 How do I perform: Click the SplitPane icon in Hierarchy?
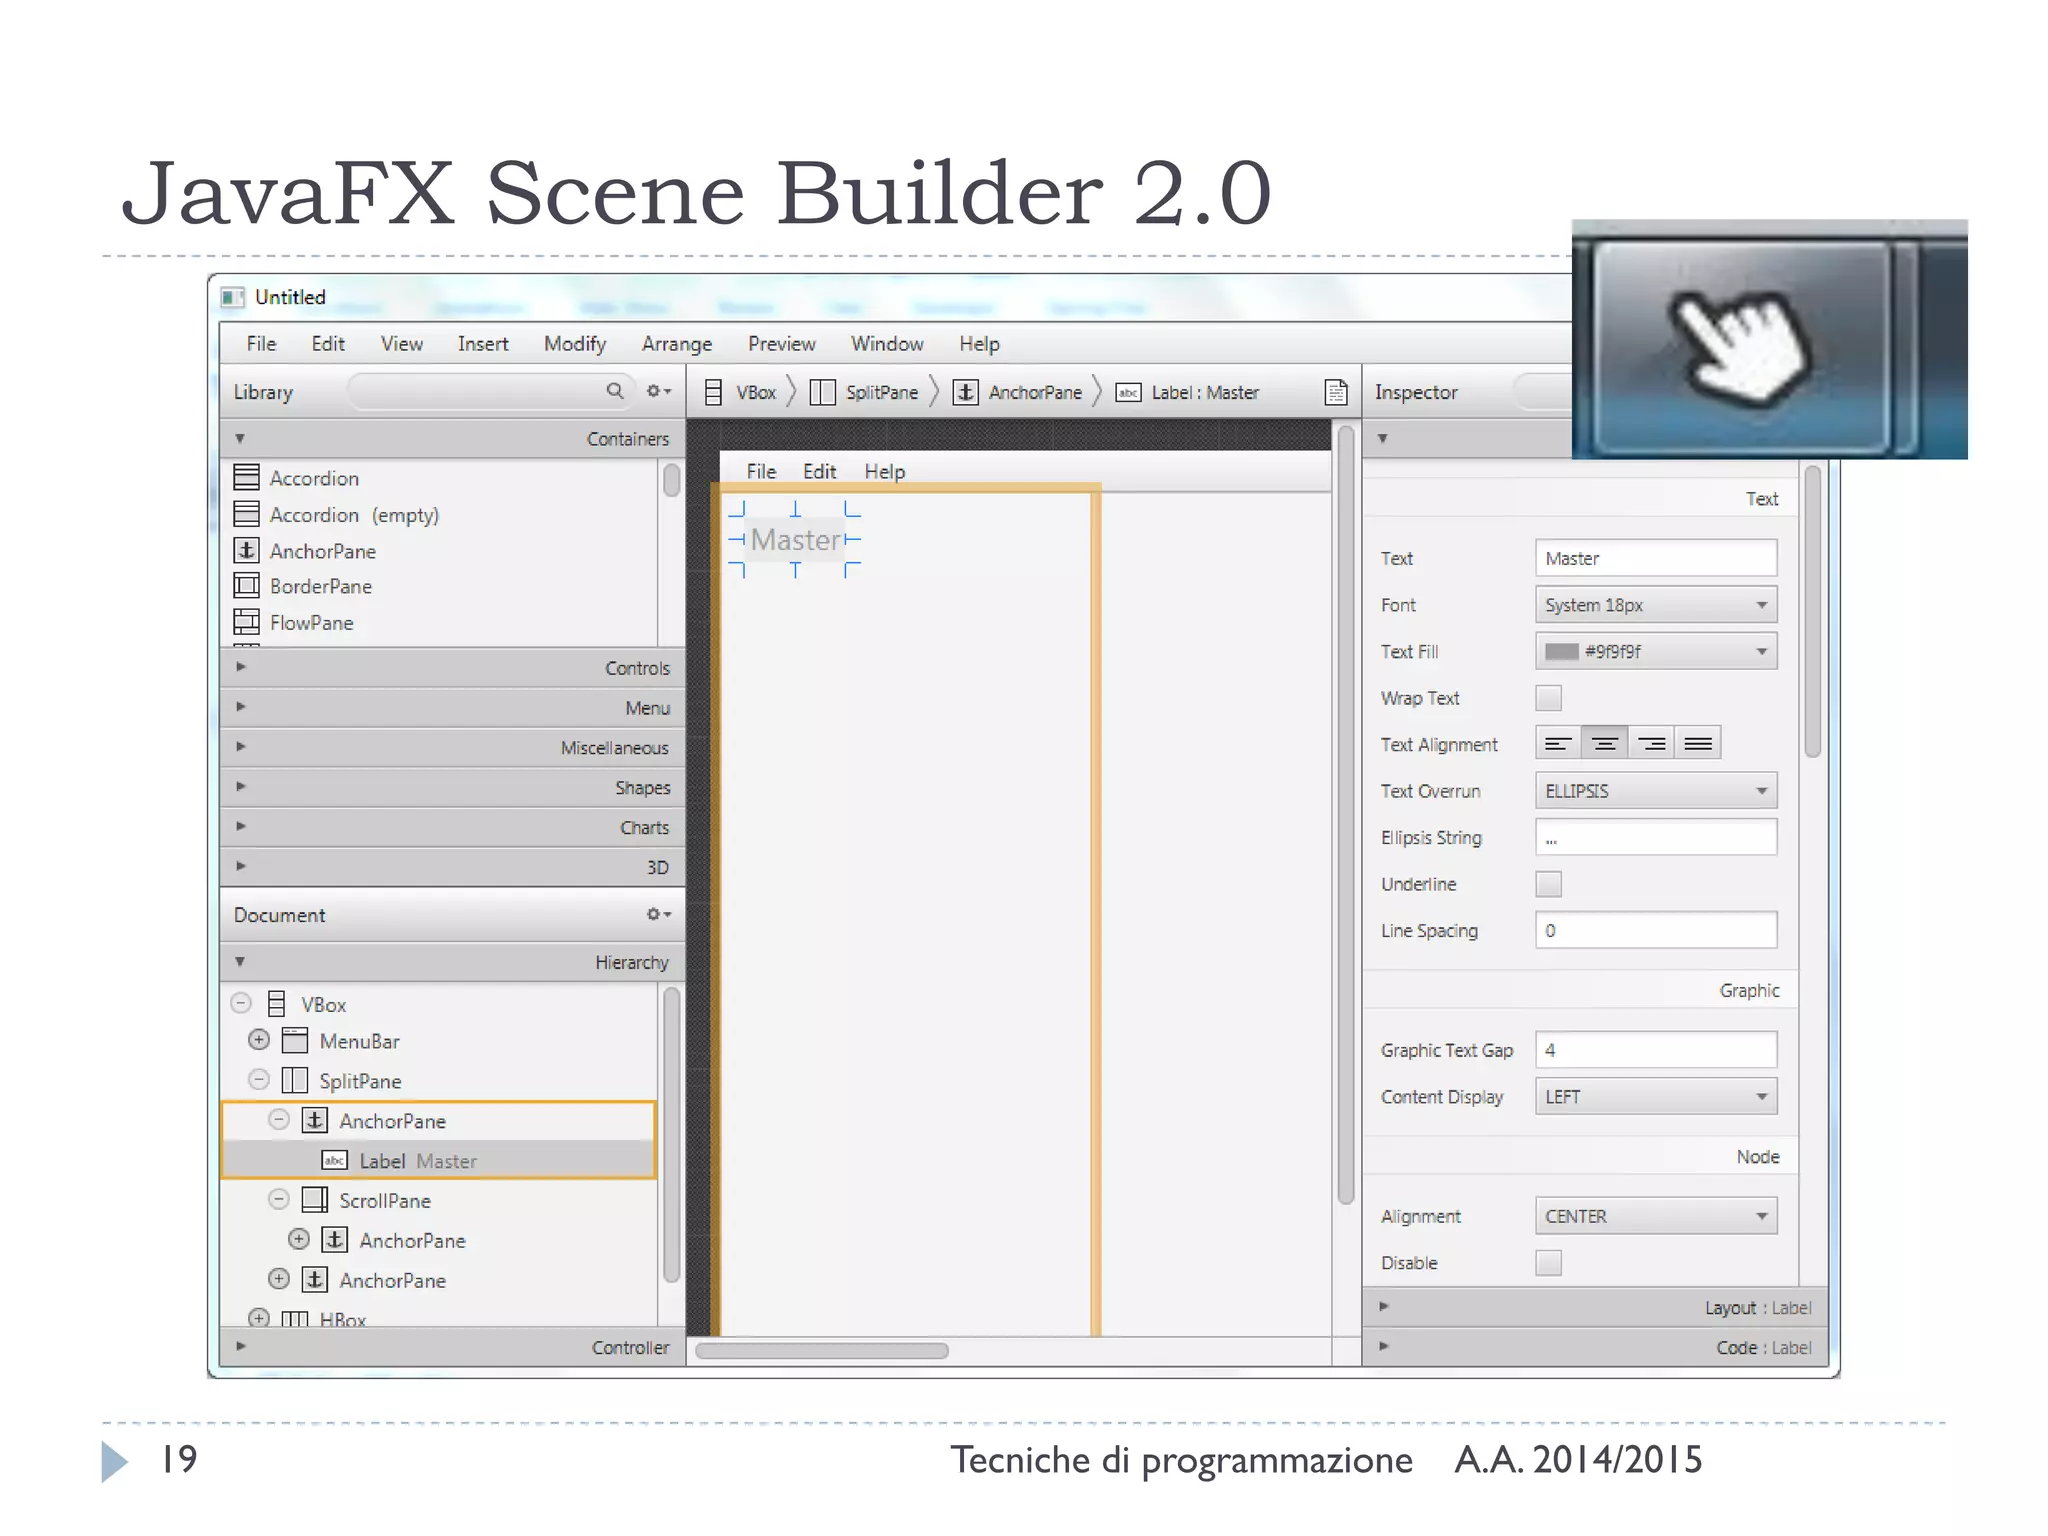coord(294,1080)
